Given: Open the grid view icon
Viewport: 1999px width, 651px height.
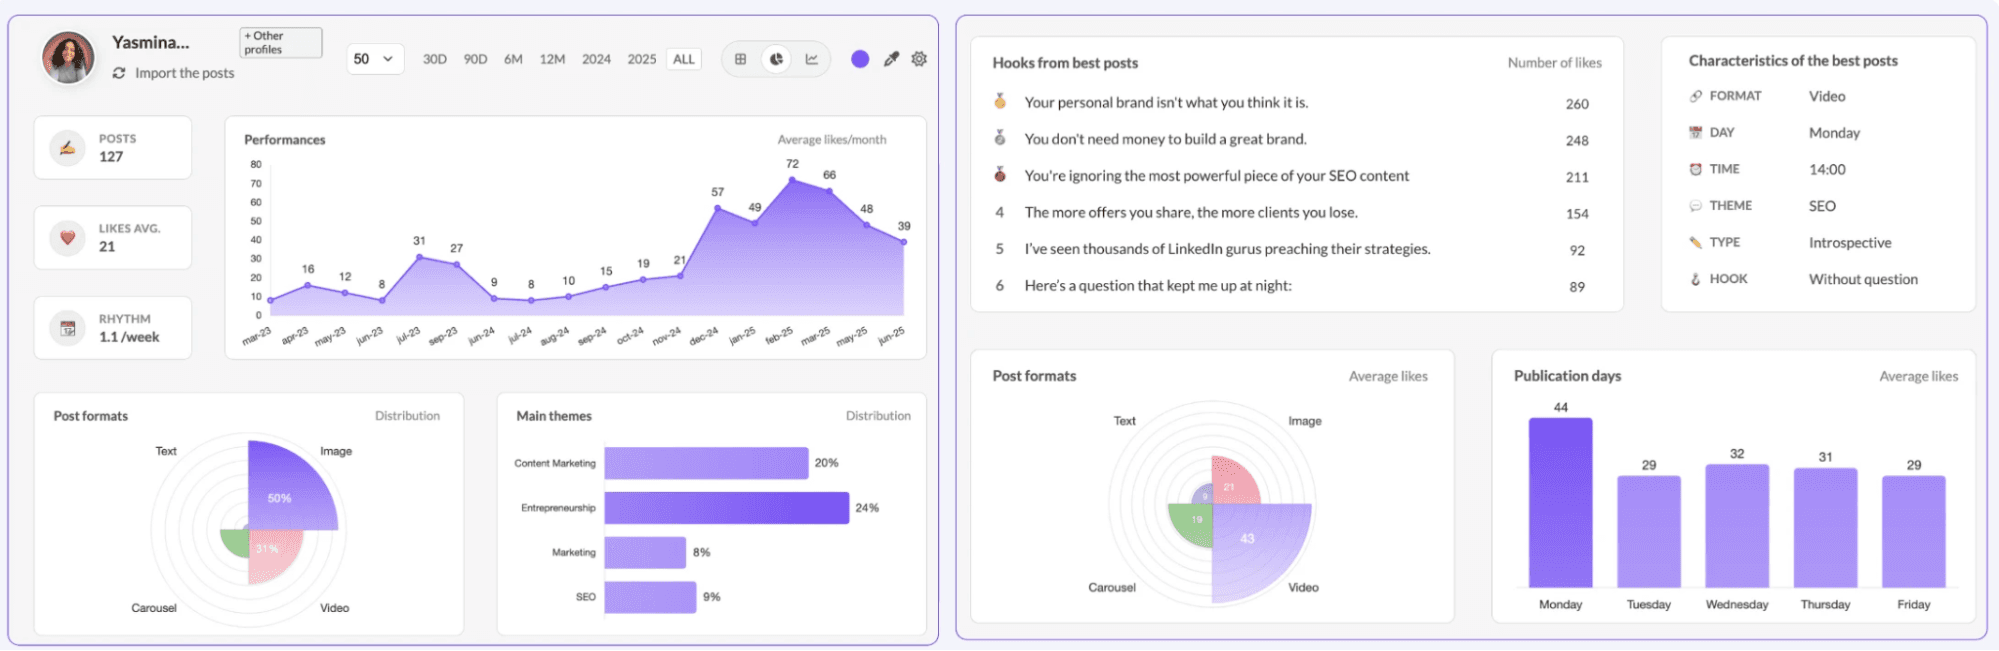Looking at the screenshot, I should (x=740, y=59).
